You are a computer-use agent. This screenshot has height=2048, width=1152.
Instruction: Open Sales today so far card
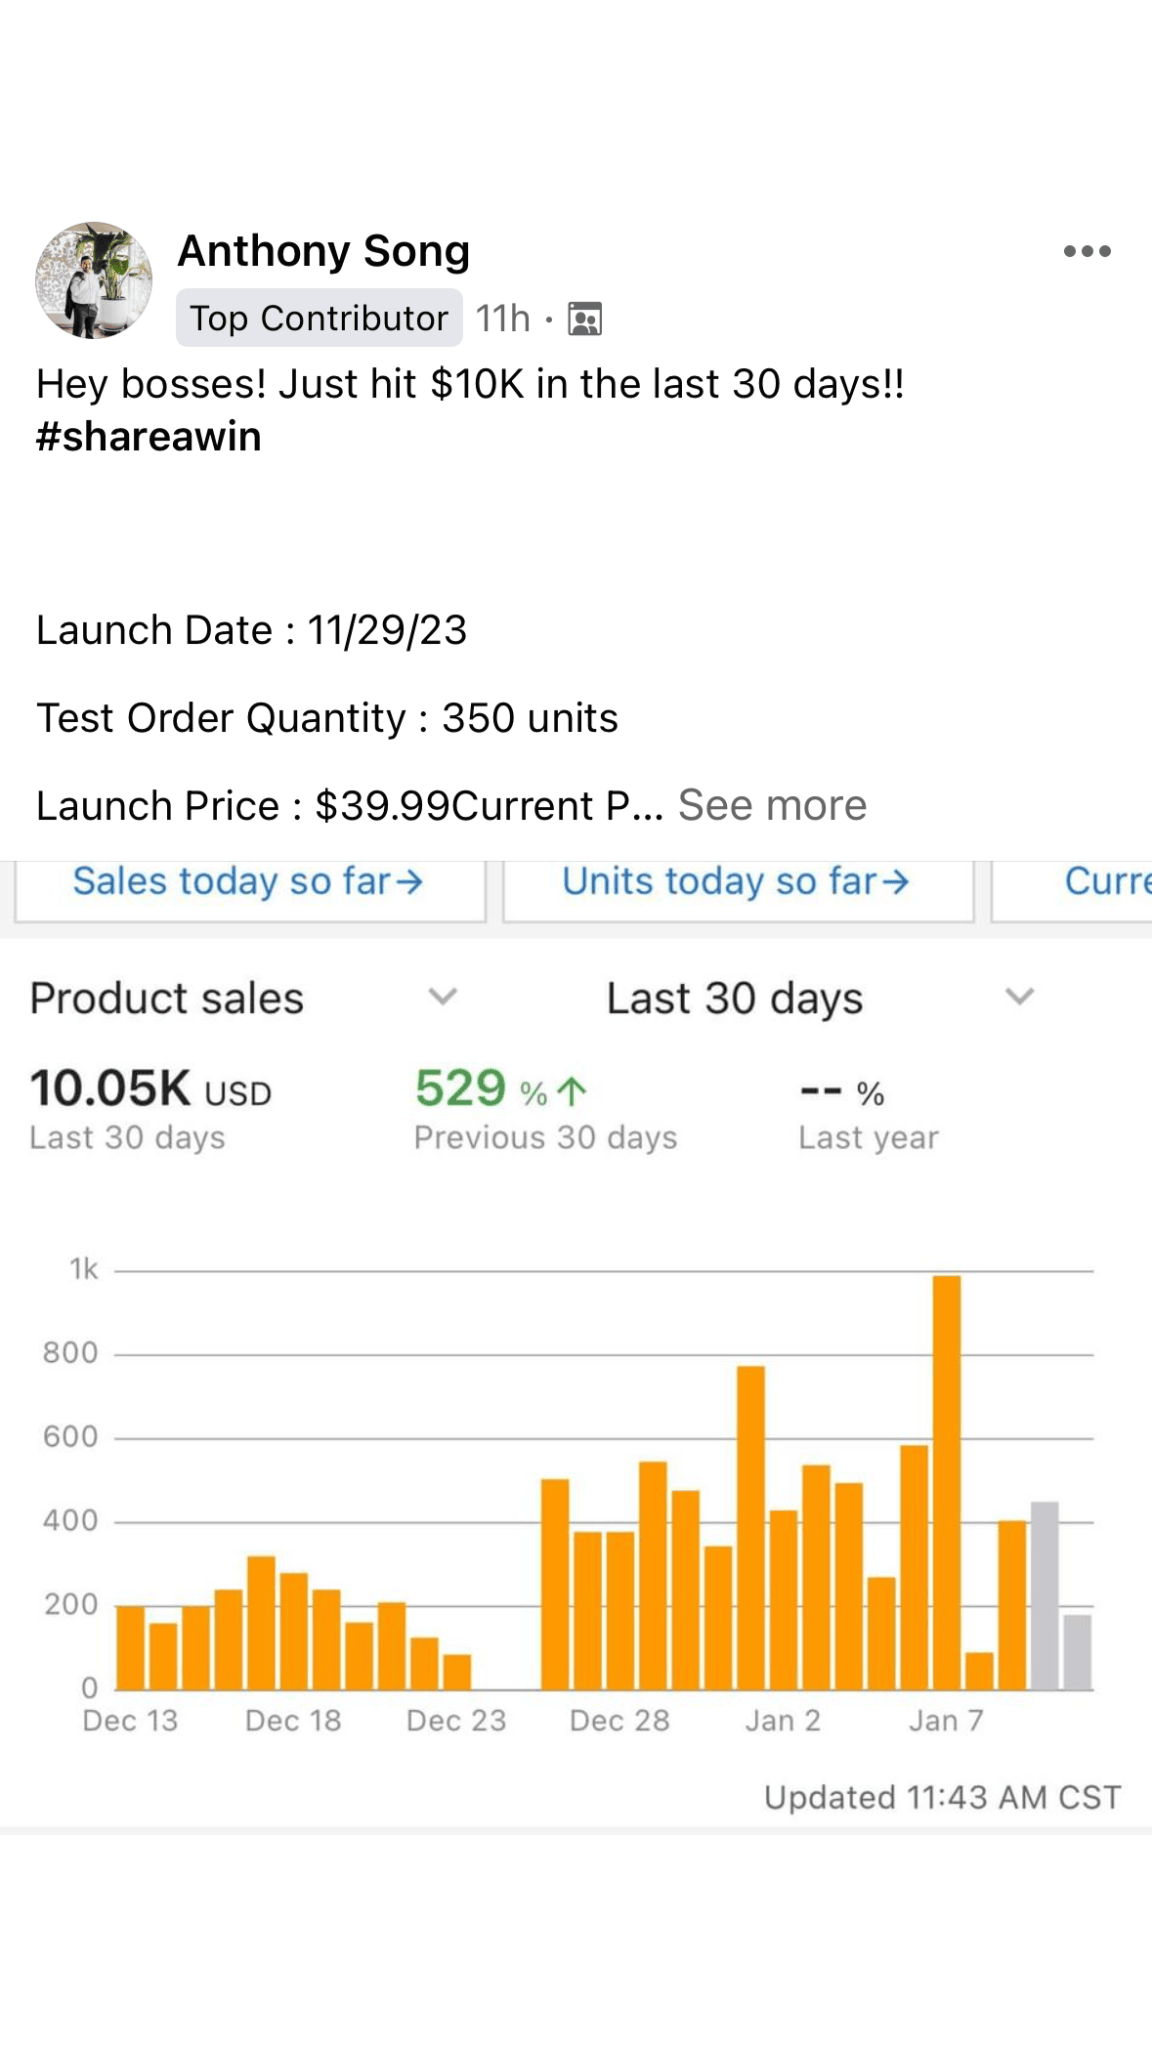(x=249, y=882)
